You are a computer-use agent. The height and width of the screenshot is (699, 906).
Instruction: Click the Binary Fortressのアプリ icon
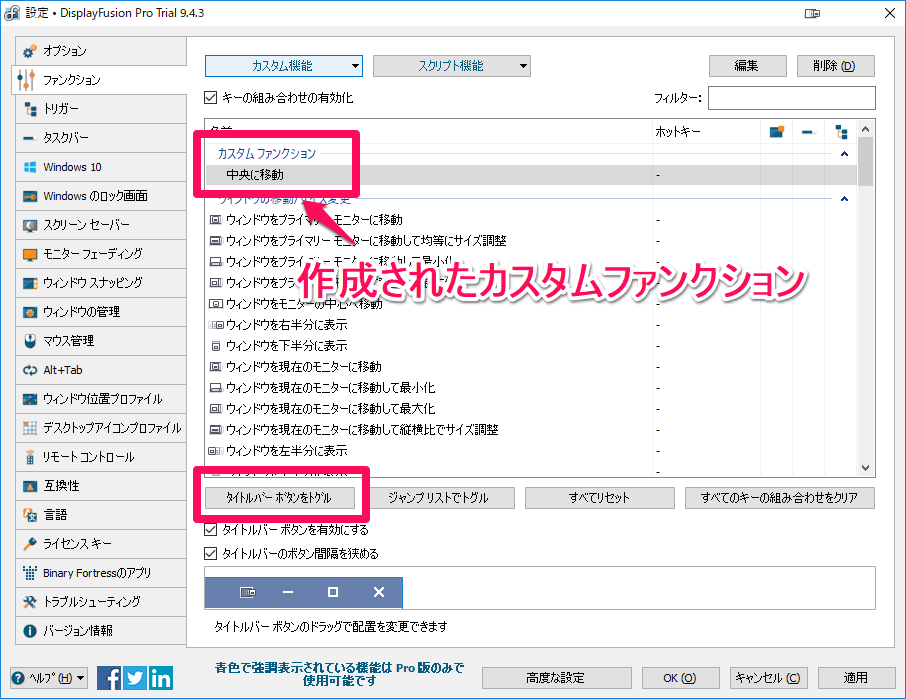(30, 573)
